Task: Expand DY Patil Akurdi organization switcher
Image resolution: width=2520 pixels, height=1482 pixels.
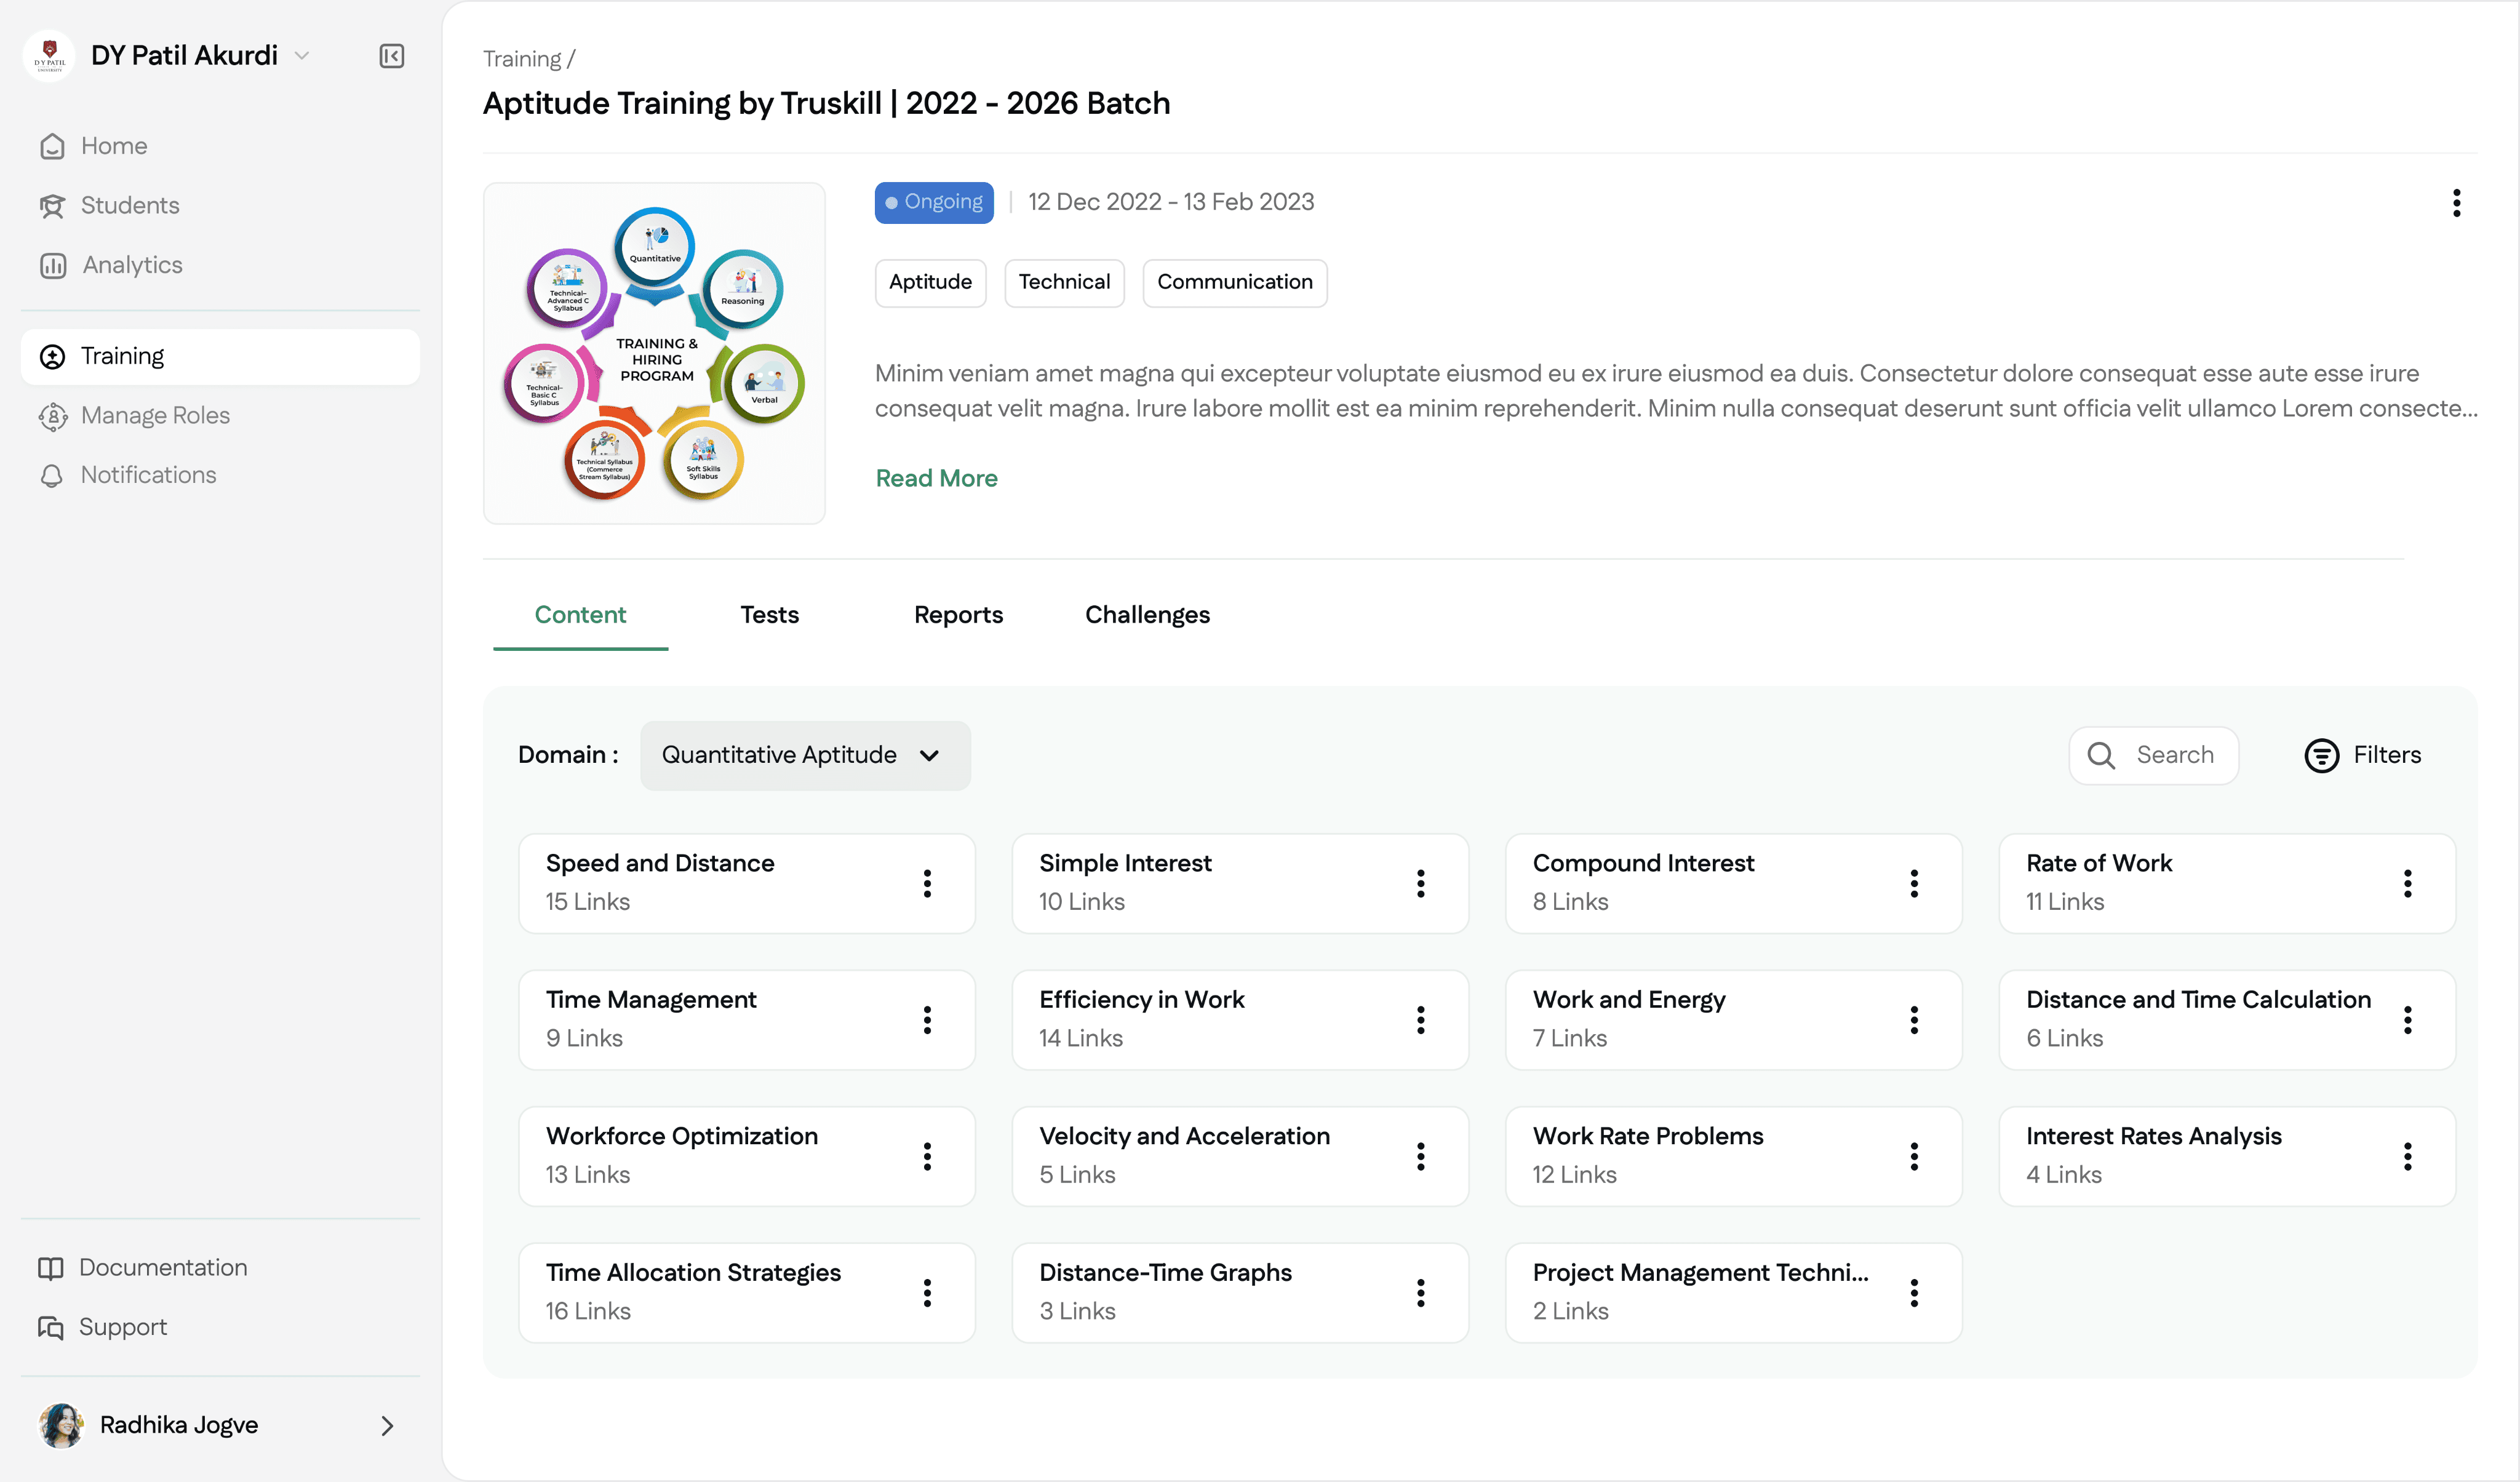Action: 302,56
